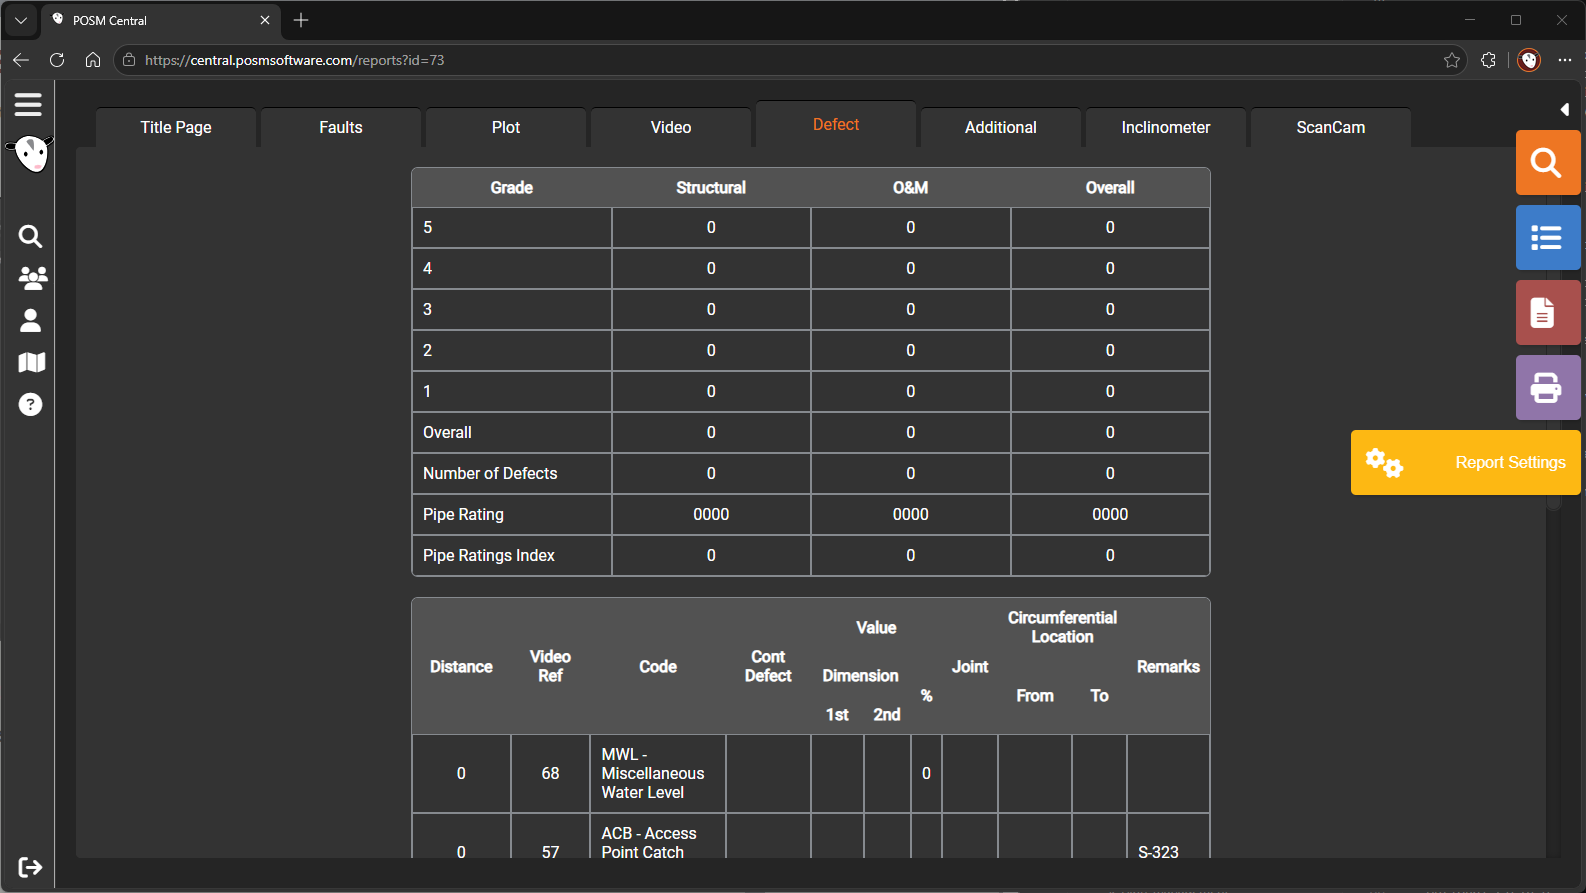Viewport: 1586px width, 893px height.
Task: Click the red document button
Action: point(1547,312)
